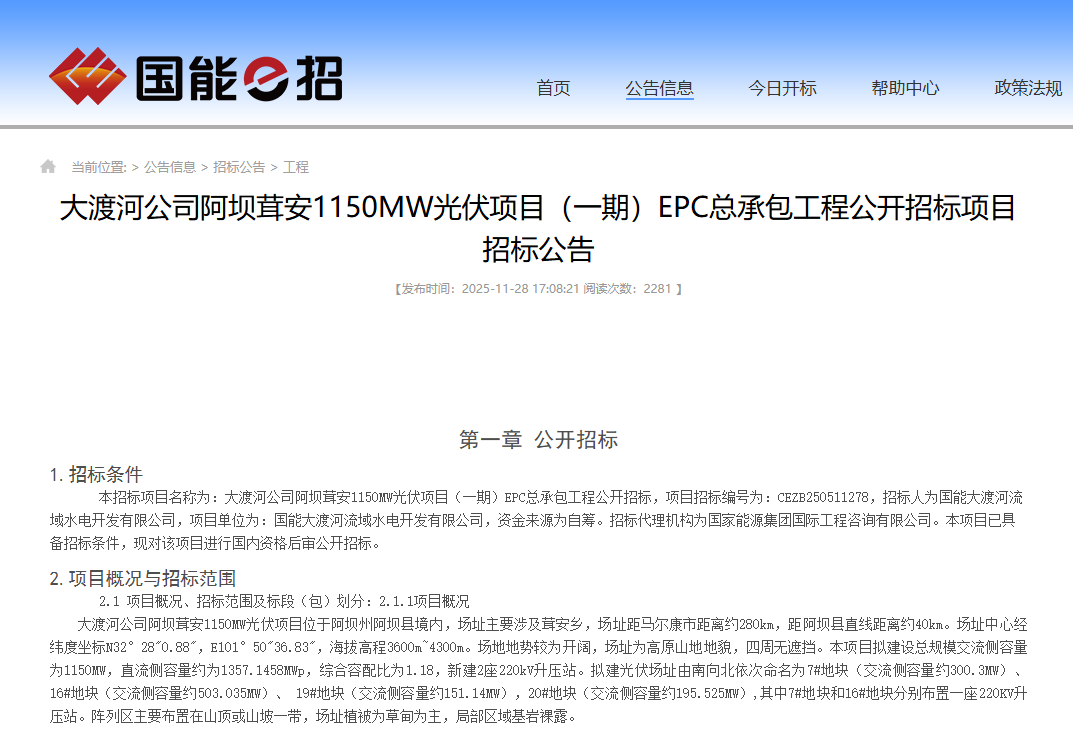Screen dimensions: 1073x731
Task: Open the 首页 navigation menu item
Action: [553, 88]
